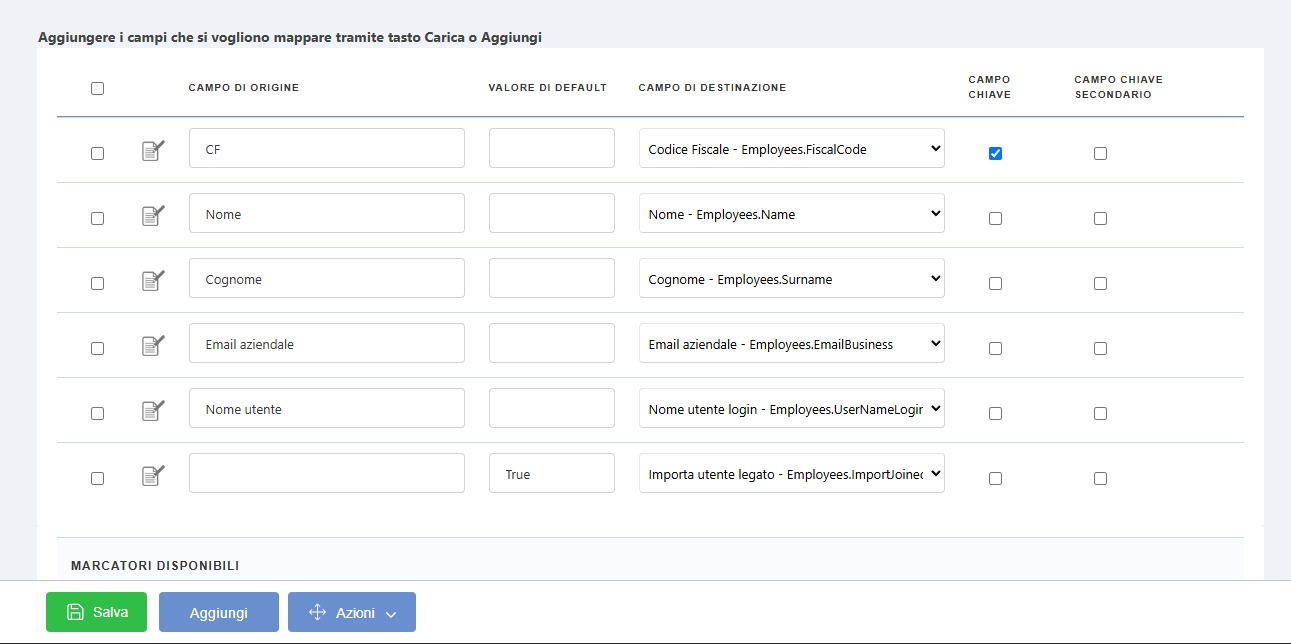Open edit icon for CF row
Image resolution: width=1291 pixels, height=644 pixels.
[153, 151]
